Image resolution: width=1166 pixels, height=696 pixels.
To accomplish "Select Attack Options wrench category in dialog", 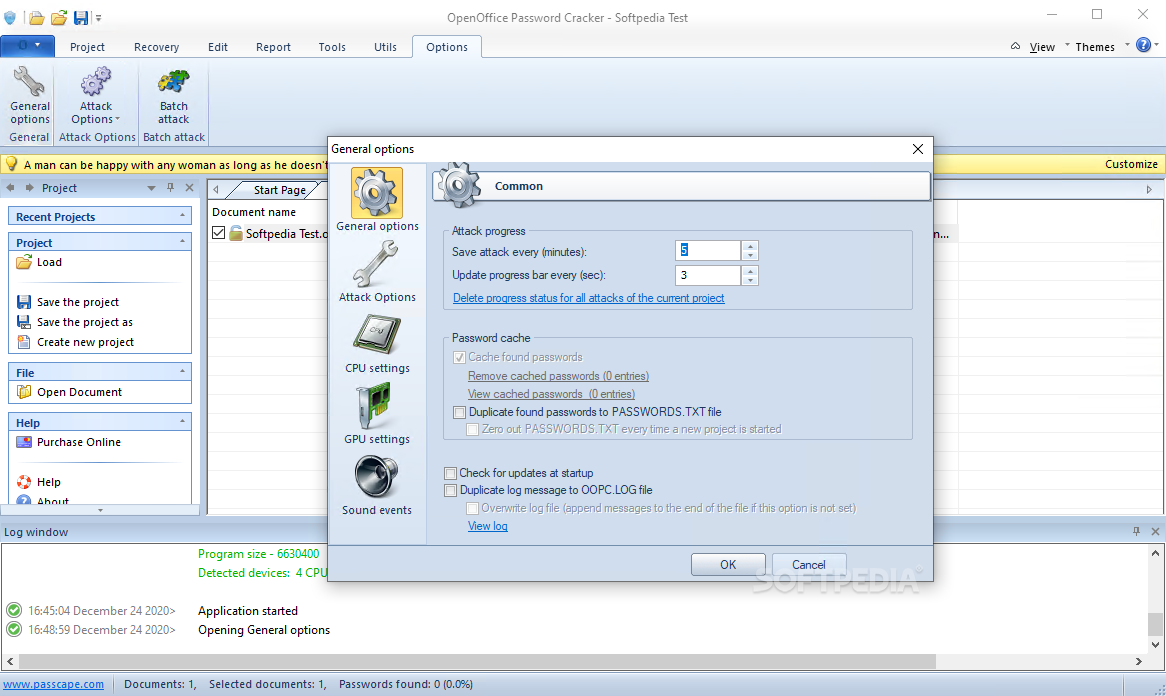I will click(377, 271).
